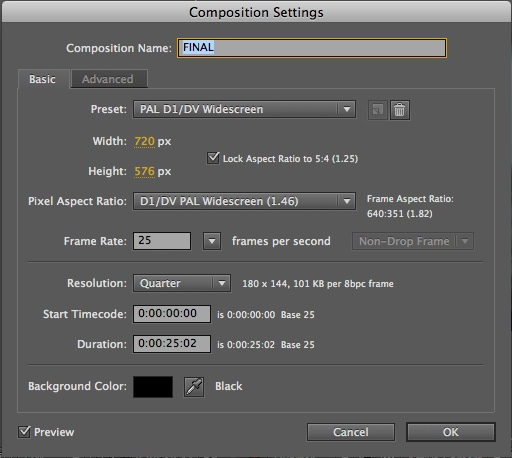Click the Width value 720
This screenshot has width=512, height=458.
click(144, 141)
